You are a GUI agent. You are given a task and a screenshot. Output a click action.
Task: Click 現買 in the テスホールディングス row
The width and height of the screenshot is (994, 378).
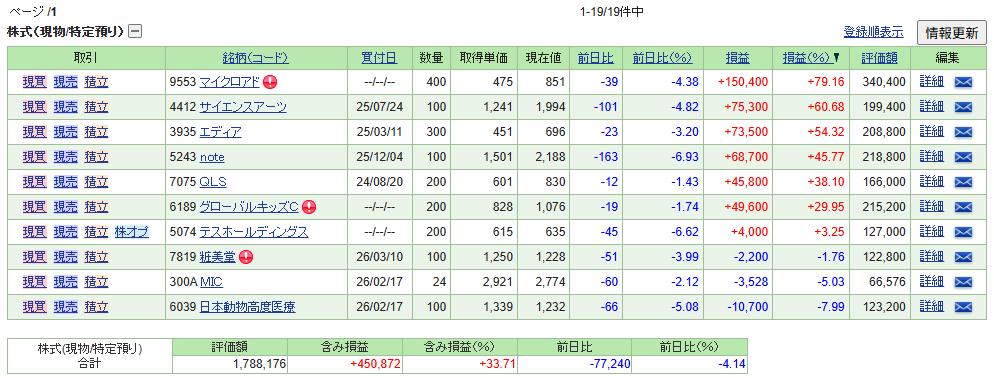34,232
